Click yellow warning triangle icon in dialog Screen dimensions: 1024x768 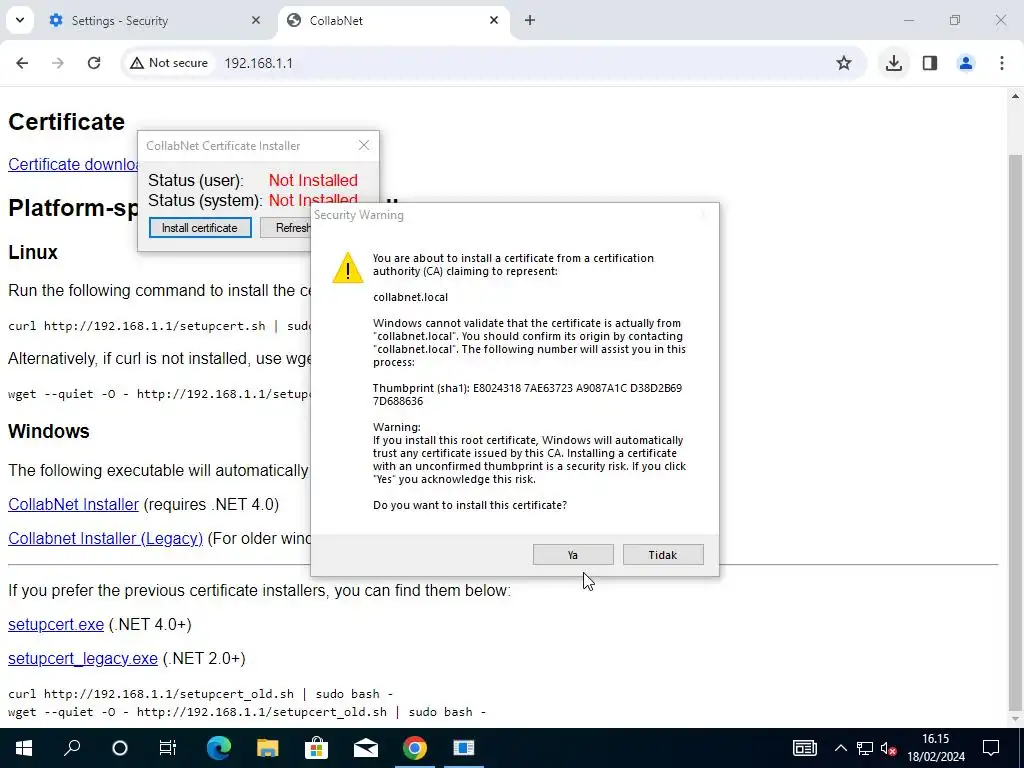coord(347,268)
